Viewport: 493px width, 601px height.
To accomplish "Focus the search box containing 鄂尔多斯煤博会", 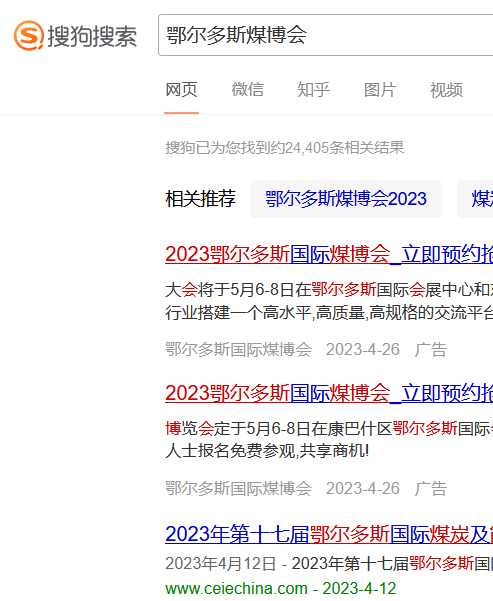I will pos(325,35).
